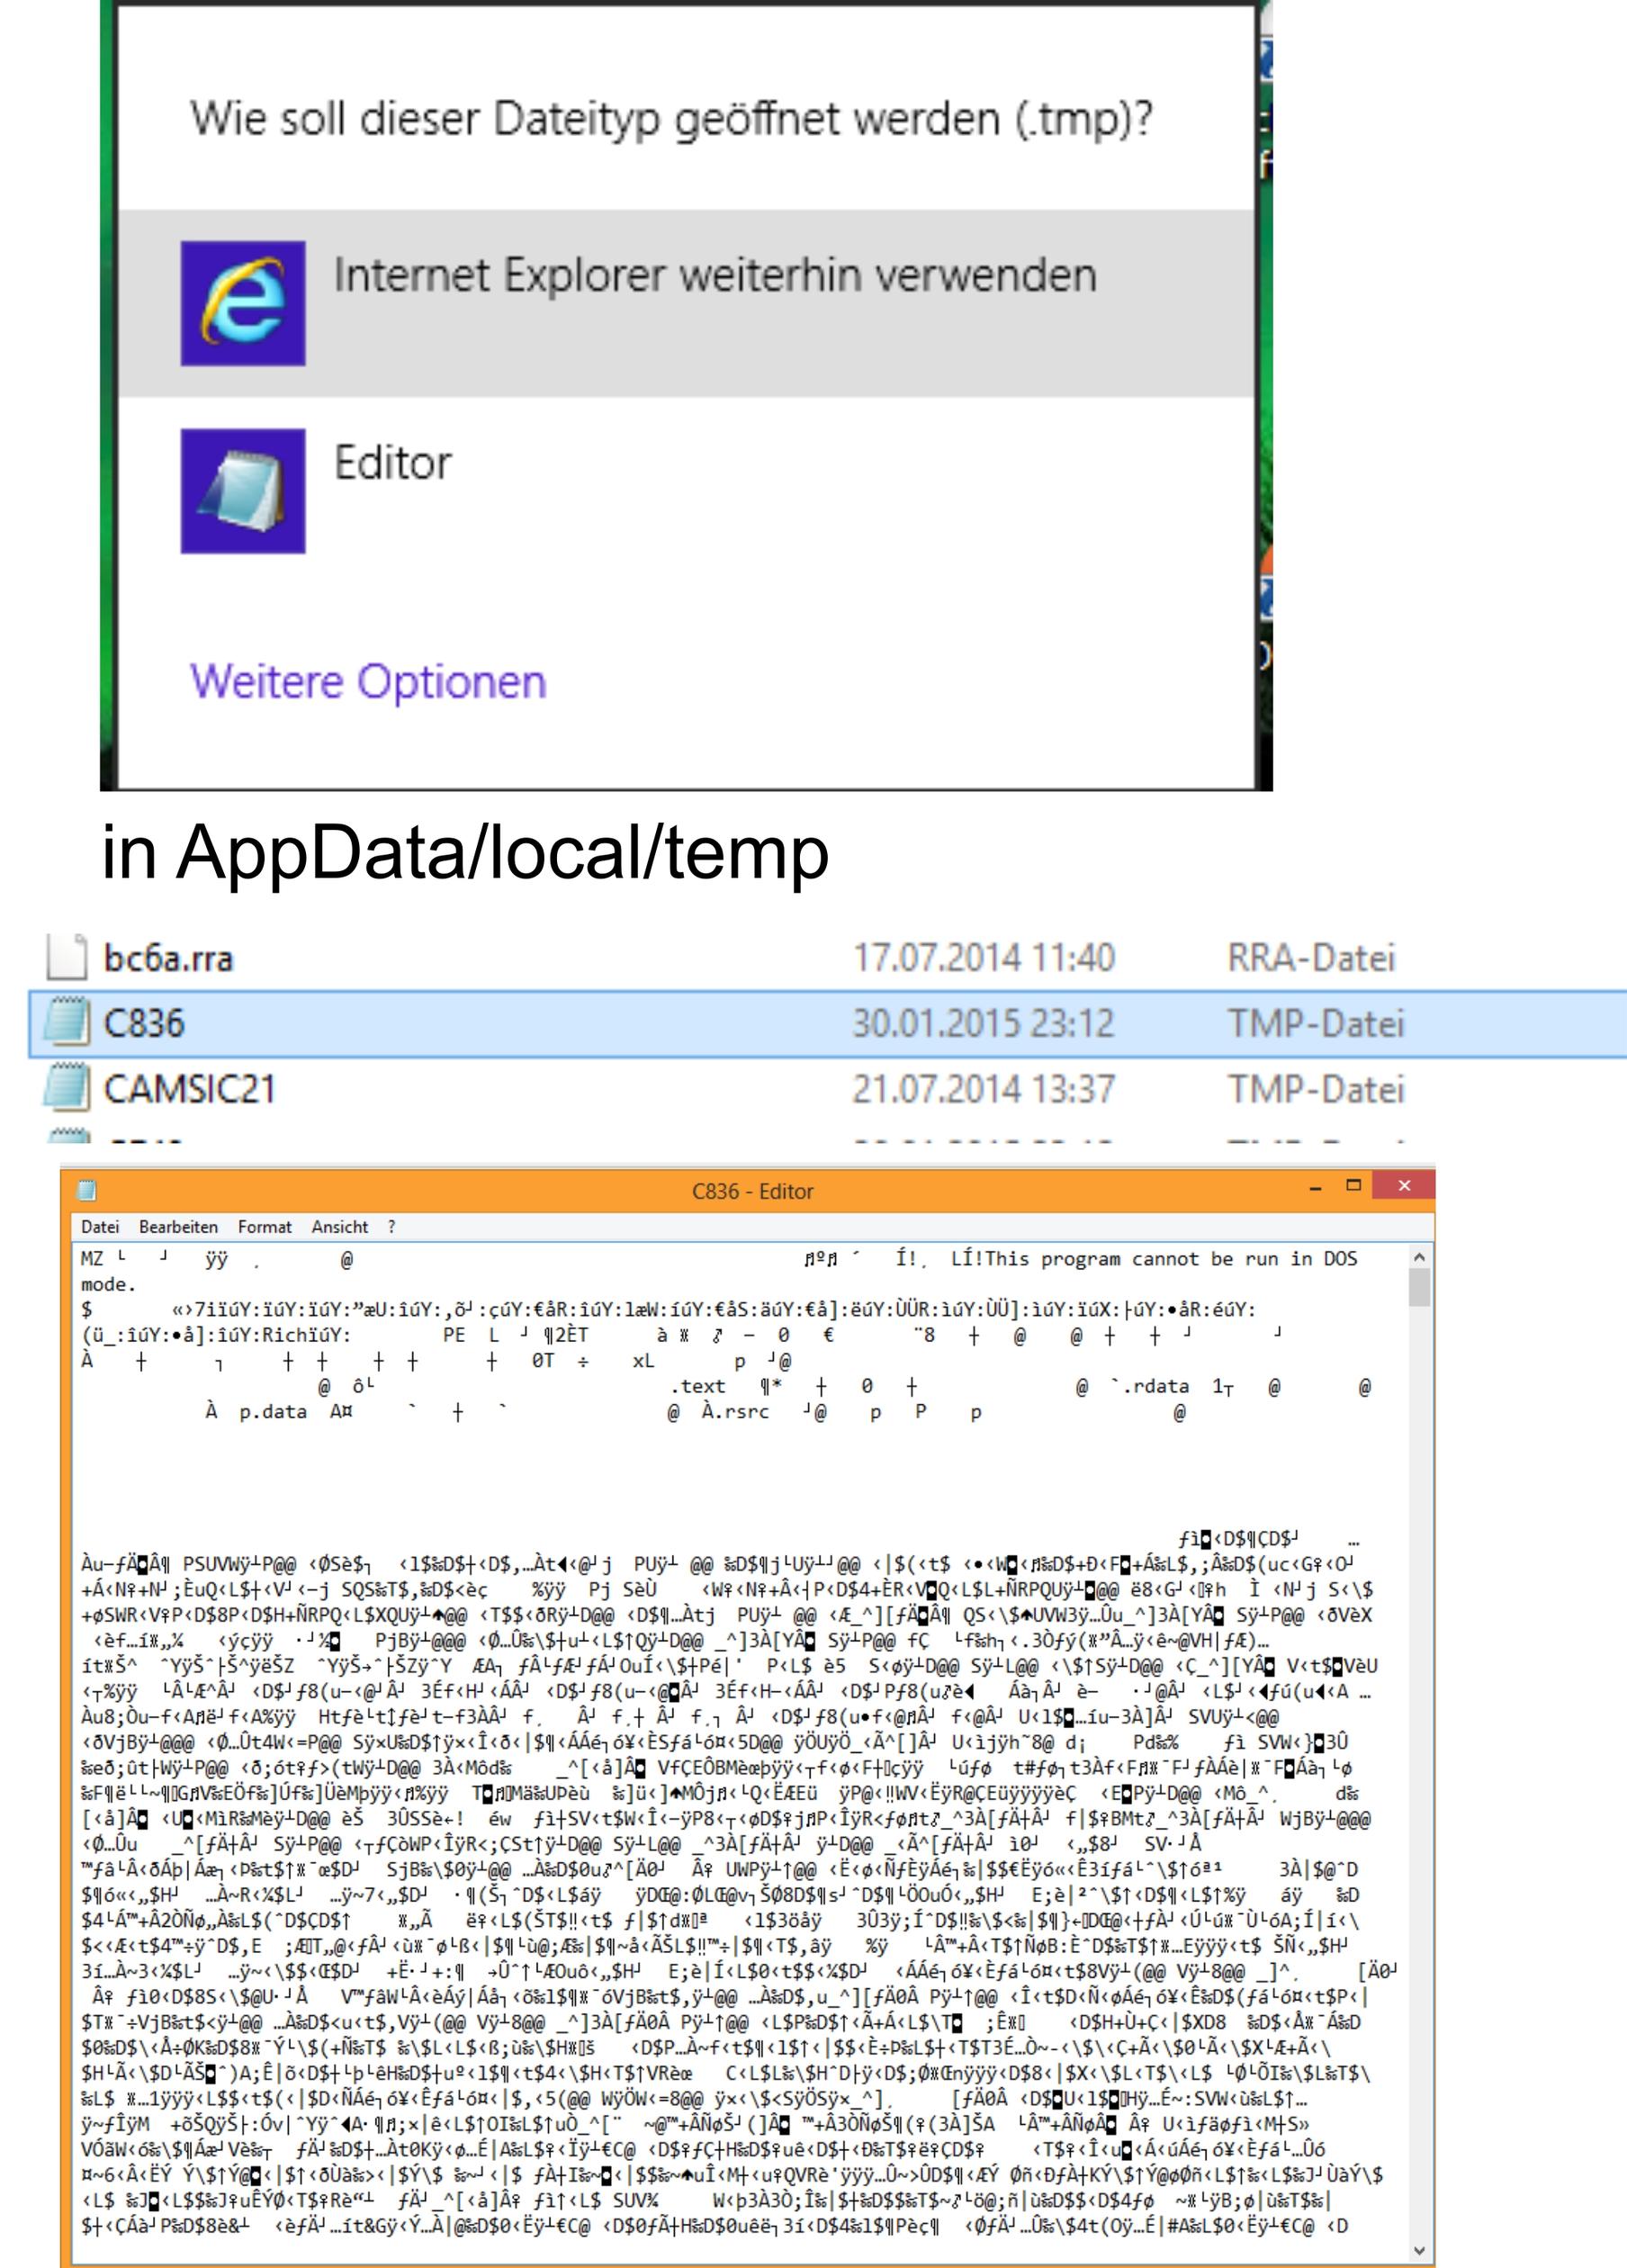Open the Ansicht menu
The height and width of the screenshot is (2268, 1627).
(340, 1227)
